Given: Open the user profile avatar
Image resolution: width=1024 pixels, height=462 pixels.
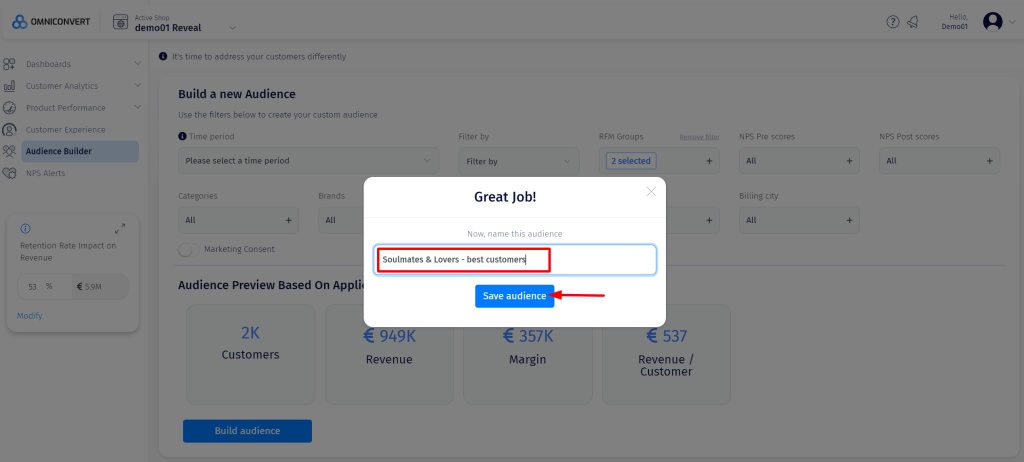Looking at the screenshot, I should tap(992, 22).
